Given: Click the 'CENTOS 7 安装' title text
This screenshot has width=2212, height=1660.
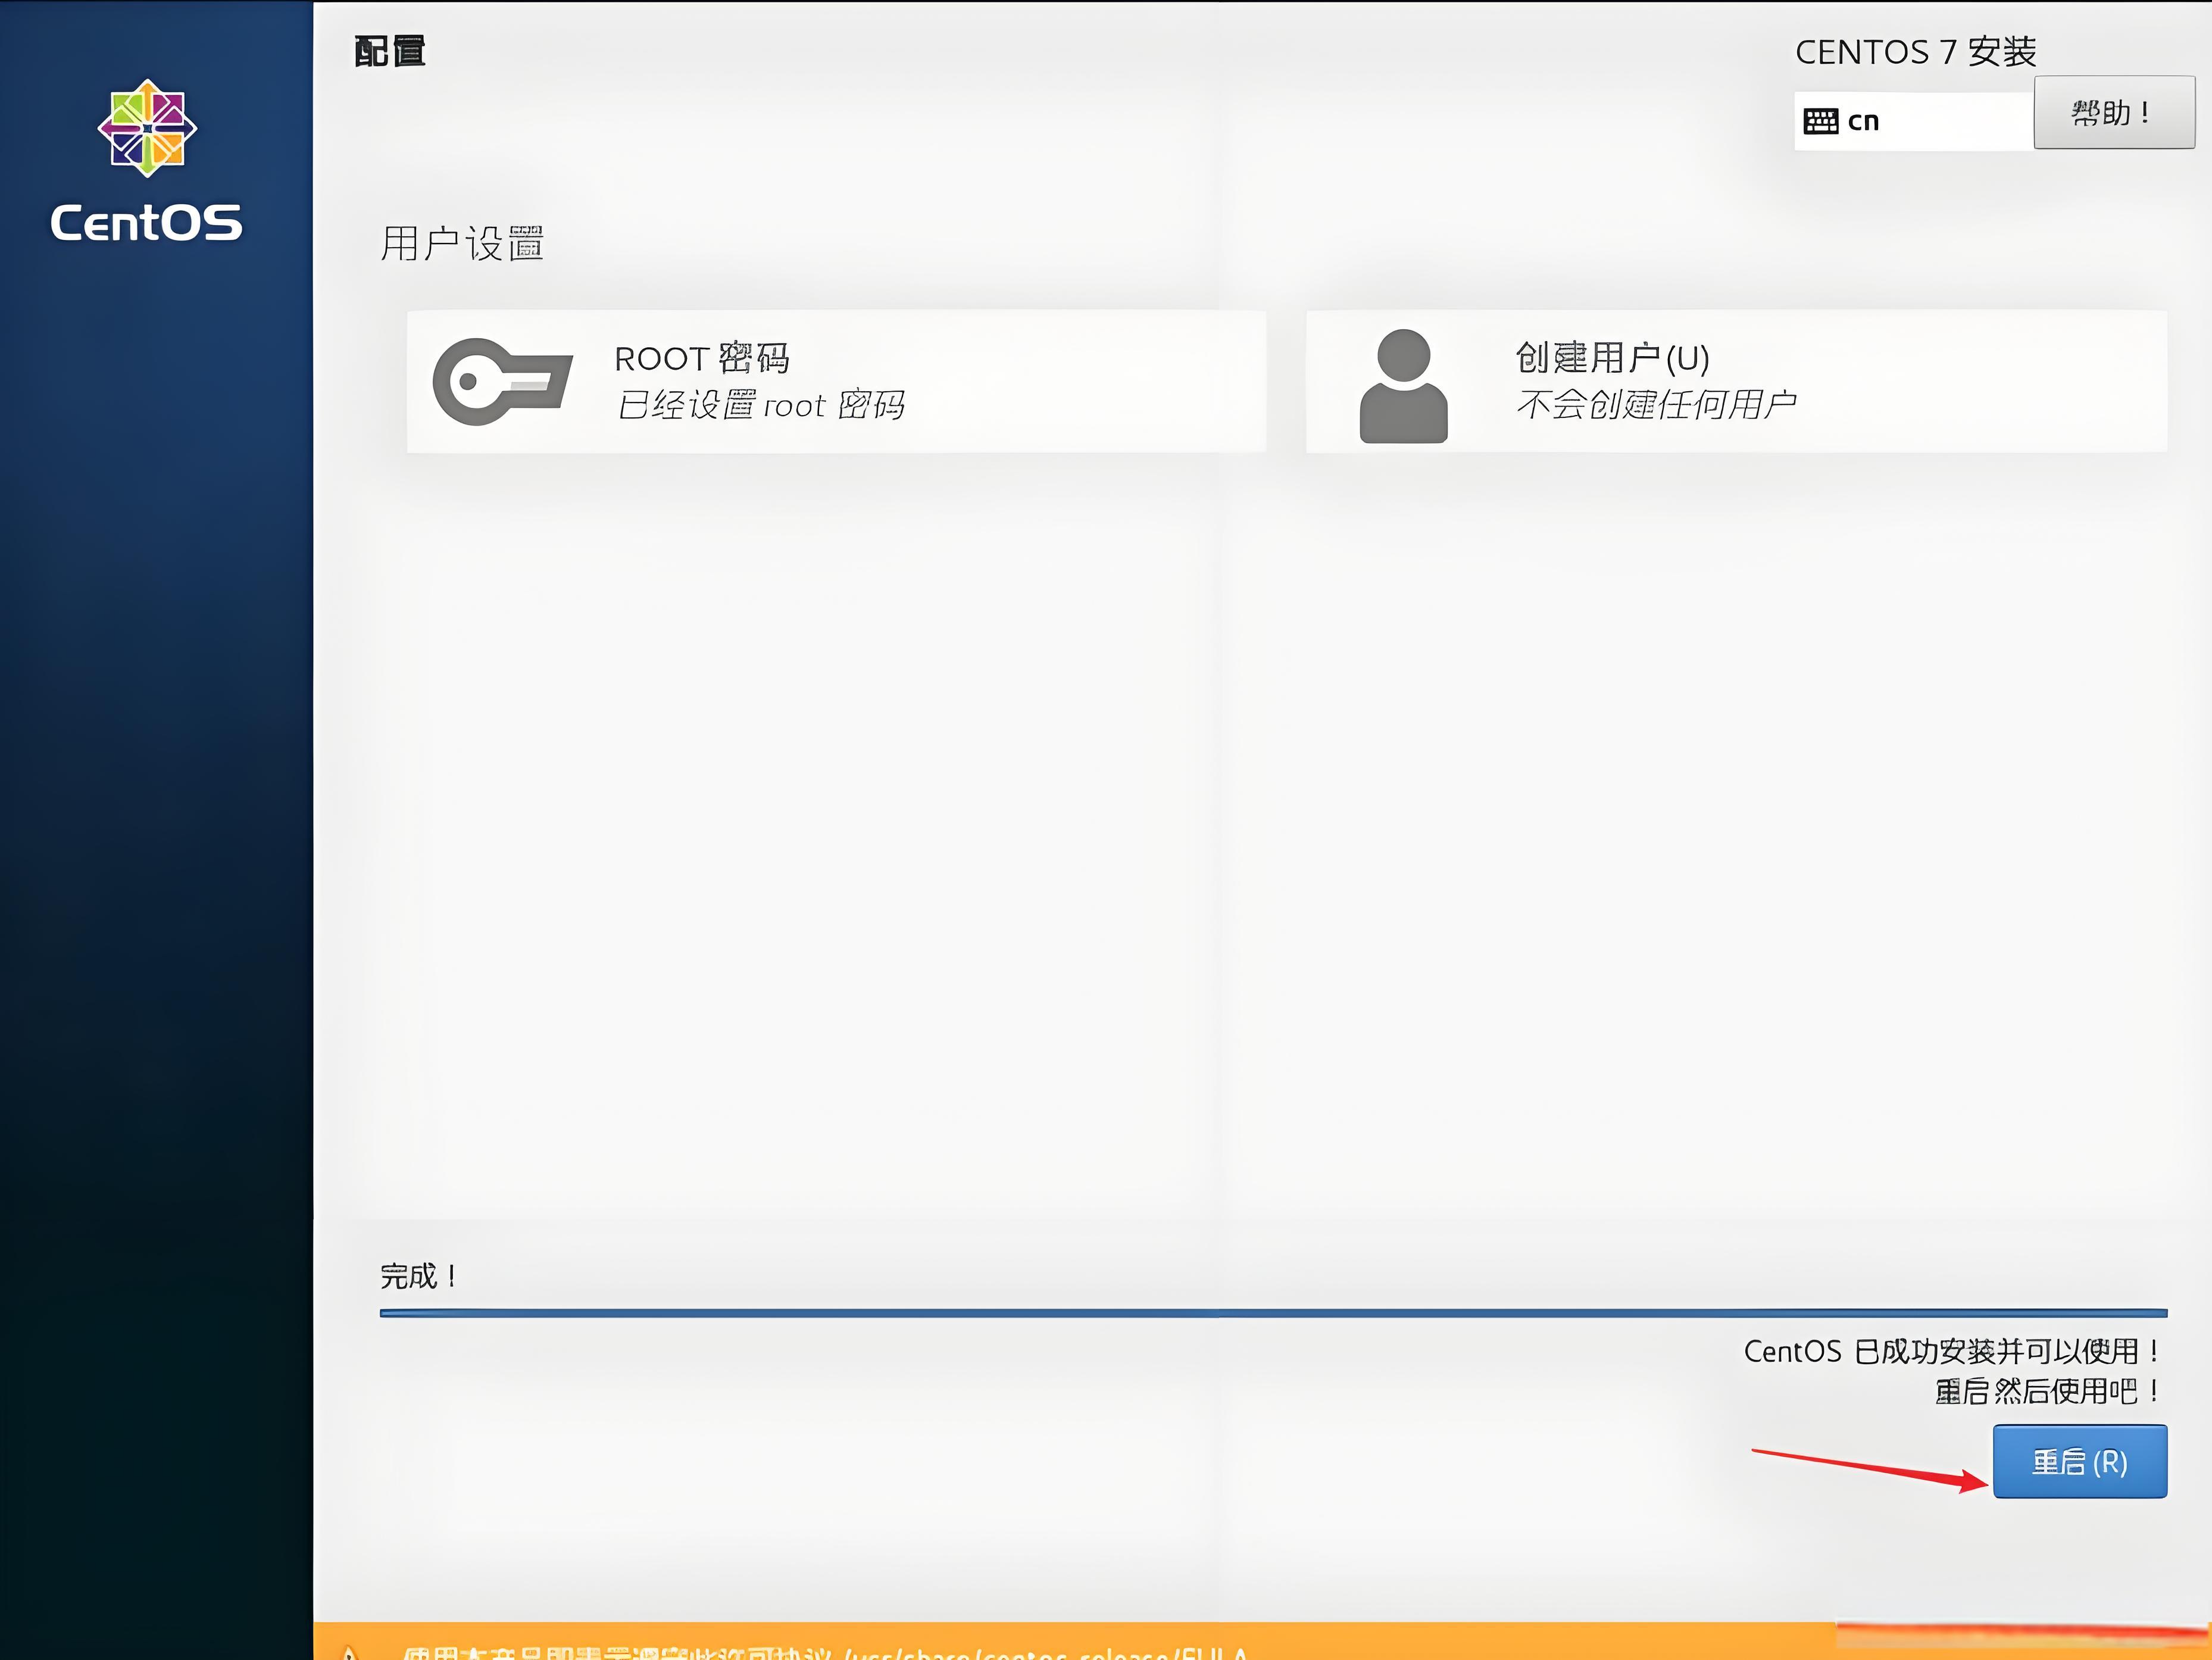Looking at the screenshot, I should (1915, 52).
